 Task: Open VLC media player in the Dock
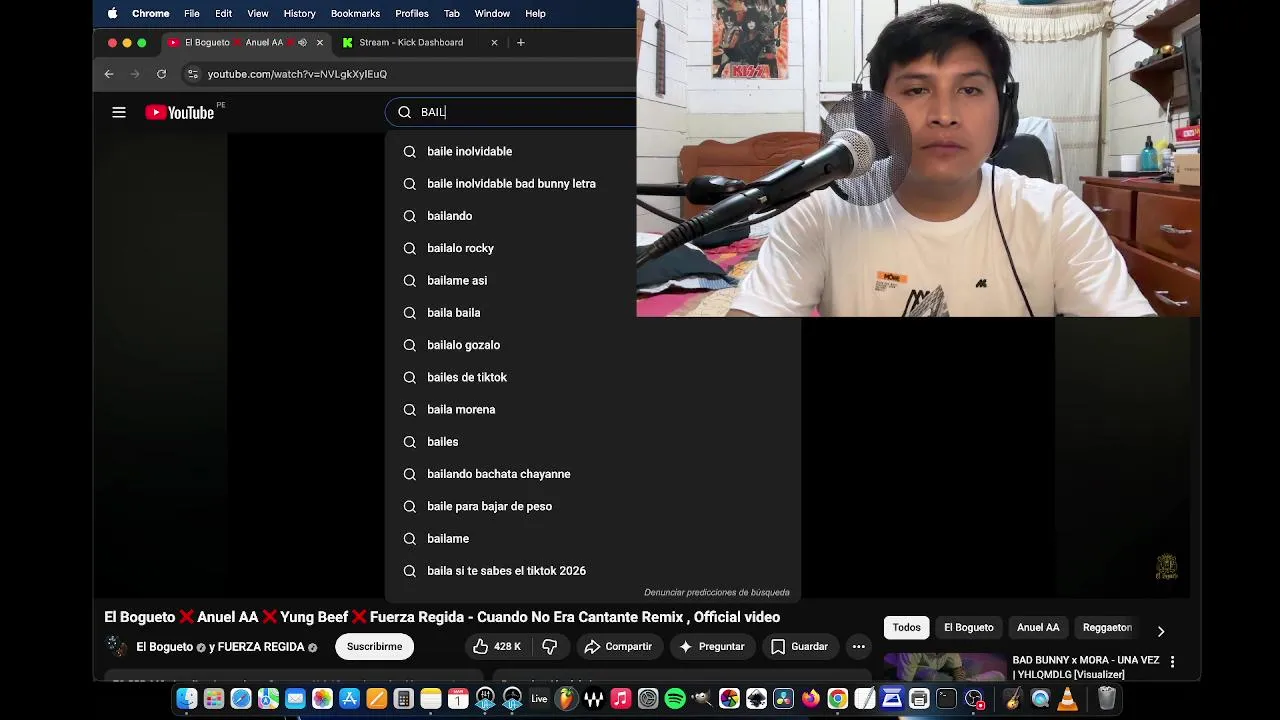click(1066, 699)
